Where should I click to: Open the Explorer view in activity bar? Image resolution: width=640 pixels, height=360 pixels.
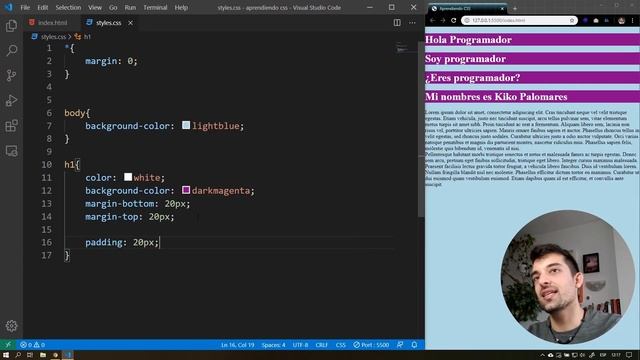(11, 26)
